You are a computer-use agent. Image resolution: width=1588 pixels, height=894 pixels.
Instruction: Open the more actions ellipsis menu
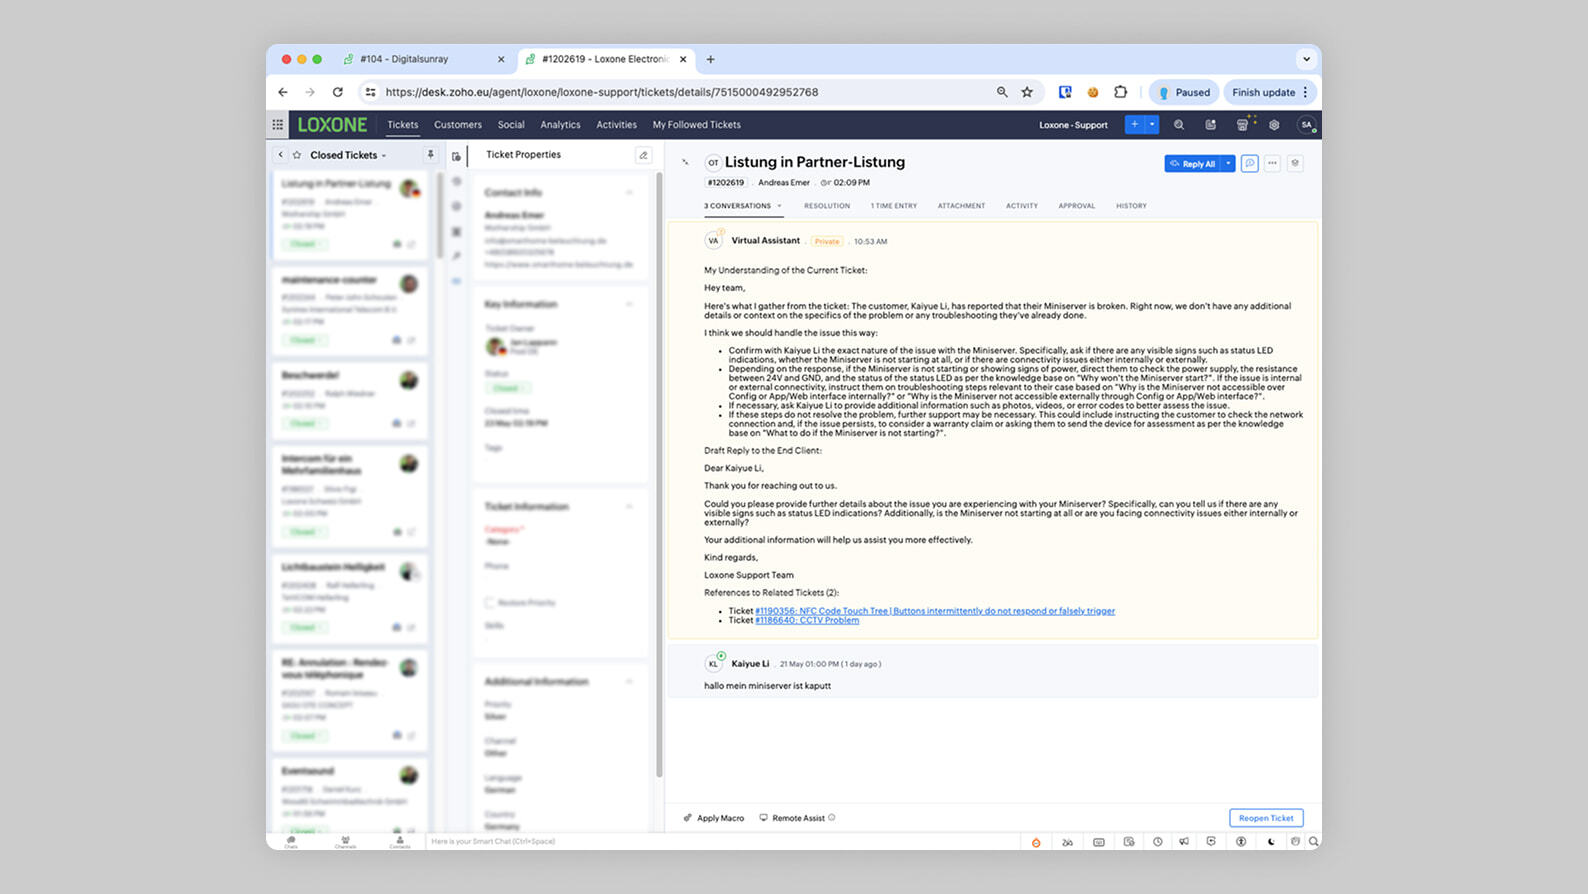pyautogui.click(x=1272, y=163)
